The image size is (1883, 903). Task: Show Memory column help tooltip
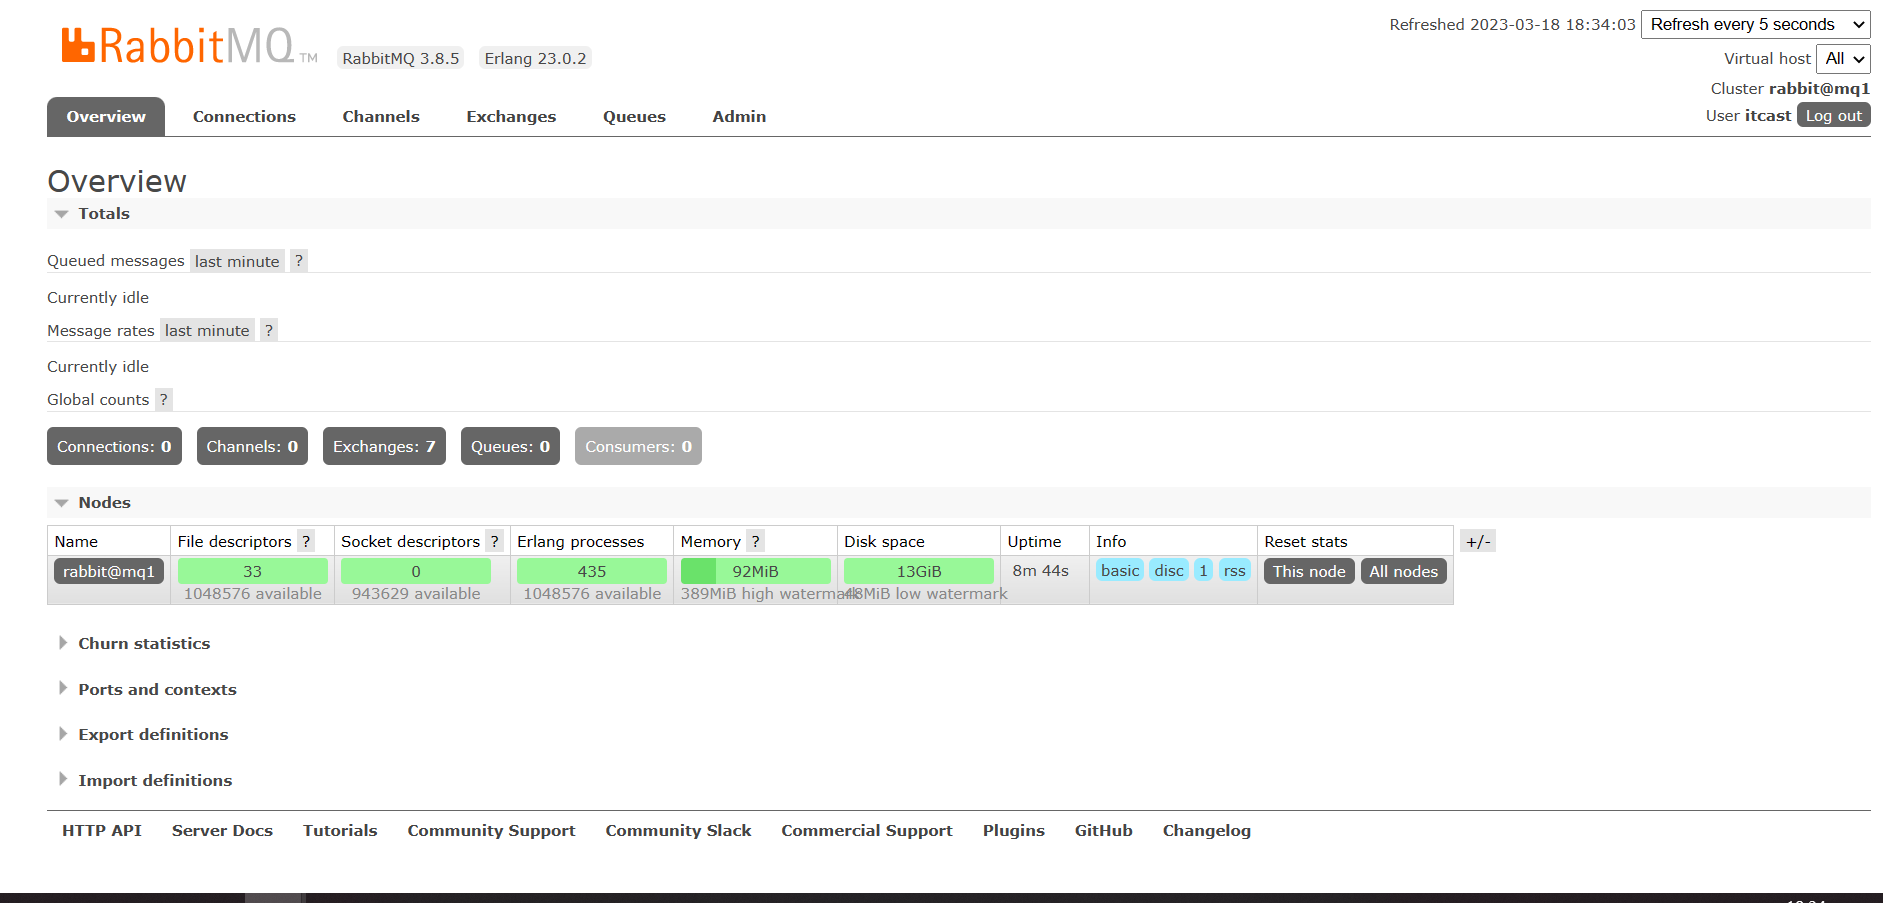[x=756, y=541]
